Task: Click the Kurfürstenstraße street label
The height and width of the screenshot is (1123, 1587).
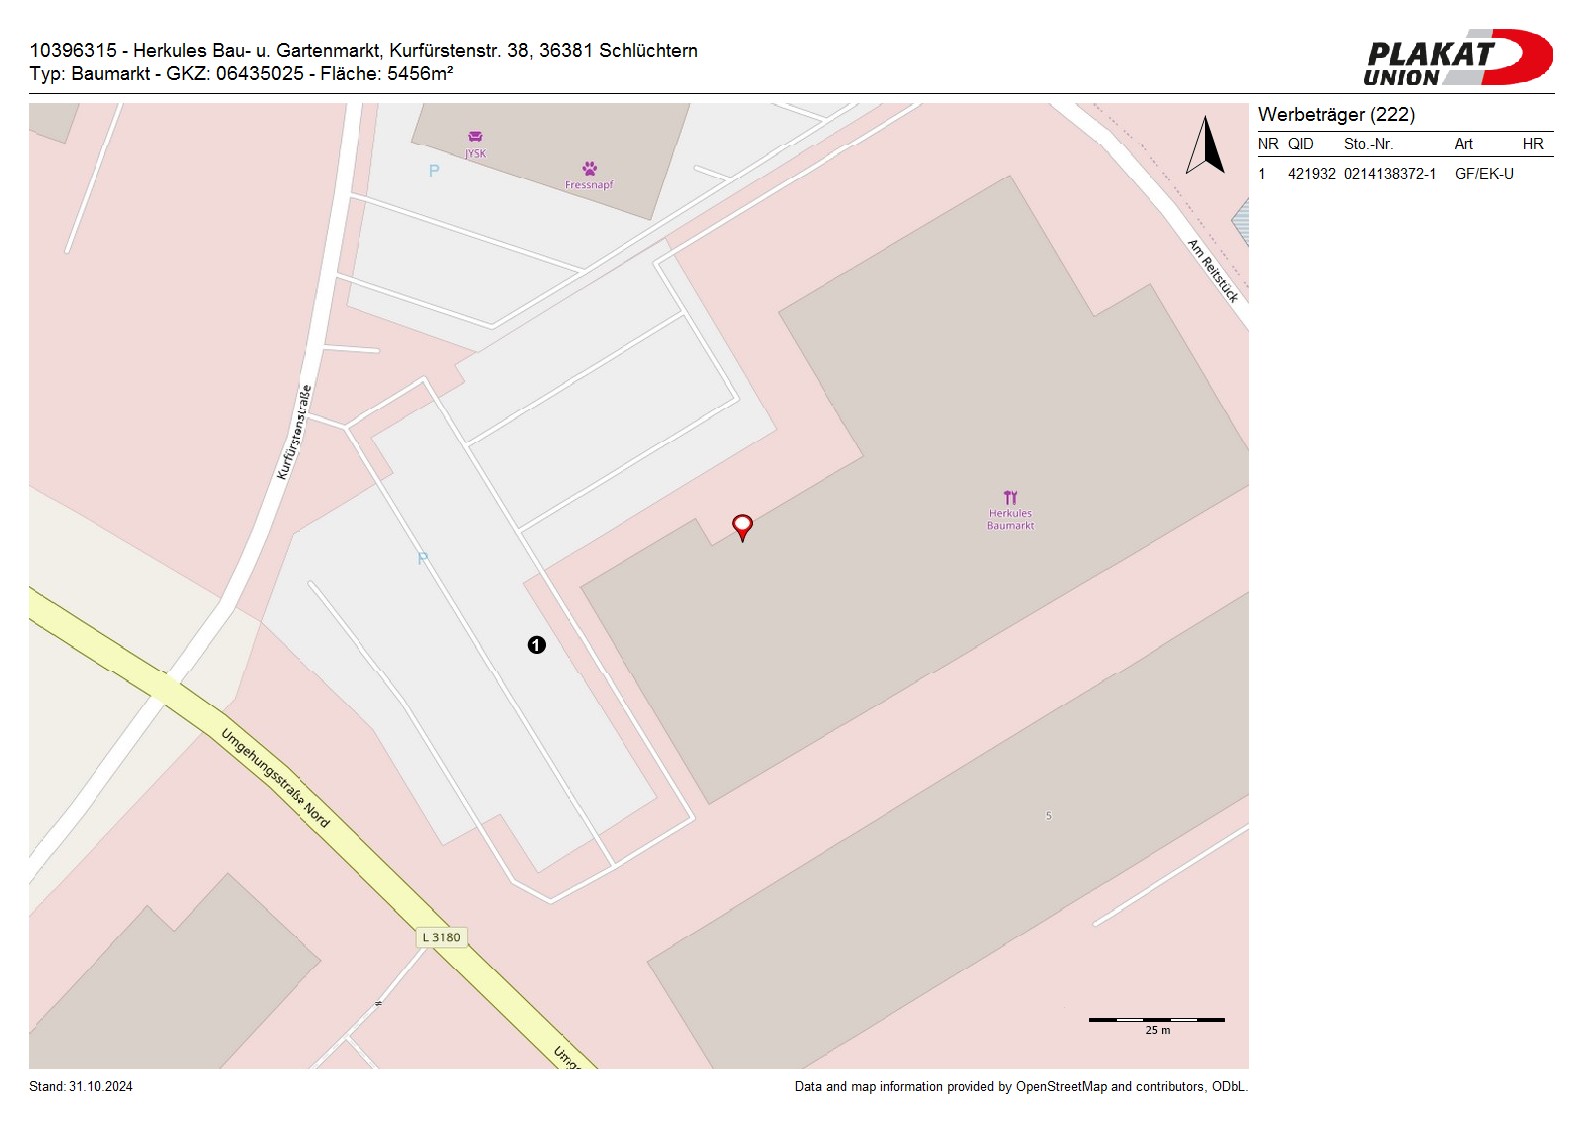Action: (294, 433)
